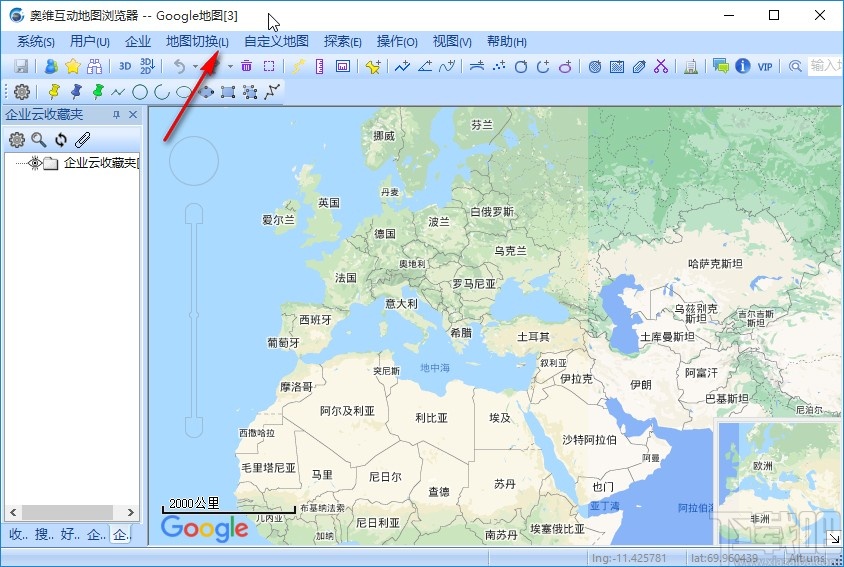The image size is (844, 567).
Task: Click the yellow lightning route icon
Action: pyautogui.click(x=298, y=66)
